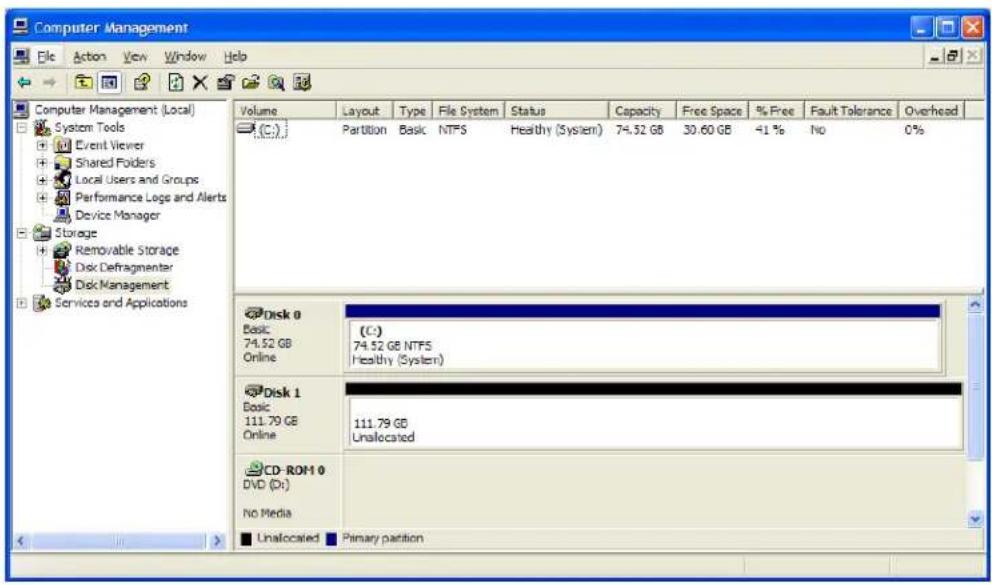
Task: Click the Computer Management MMC icon in menu bar
Action: coord(22,56)
